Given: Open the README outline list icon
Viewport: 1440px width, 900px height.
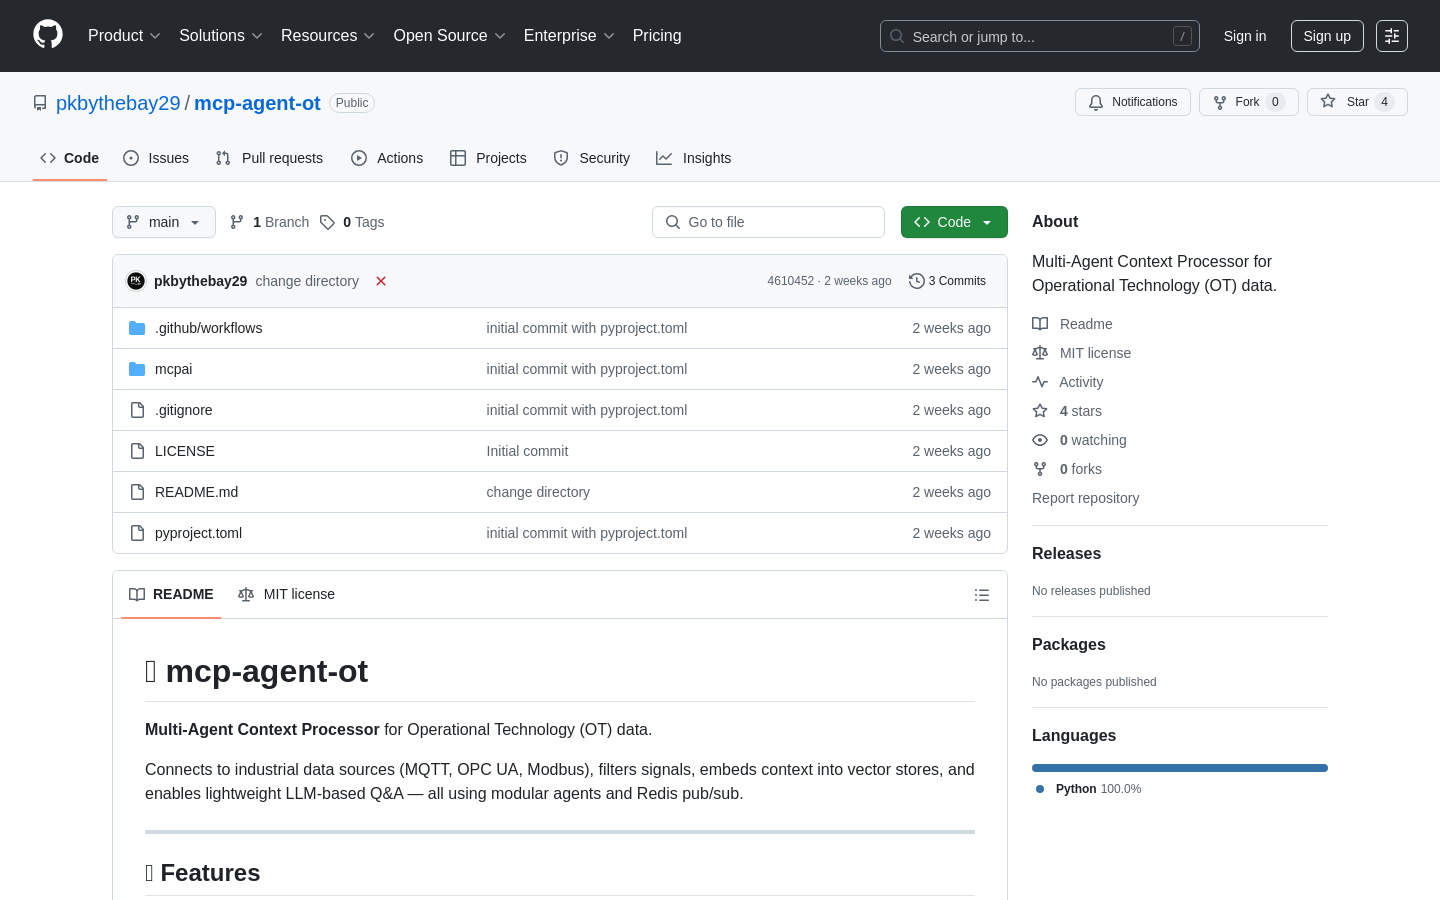Looking at the screenshot, I should pyautogui.click(x=982, y=595).
